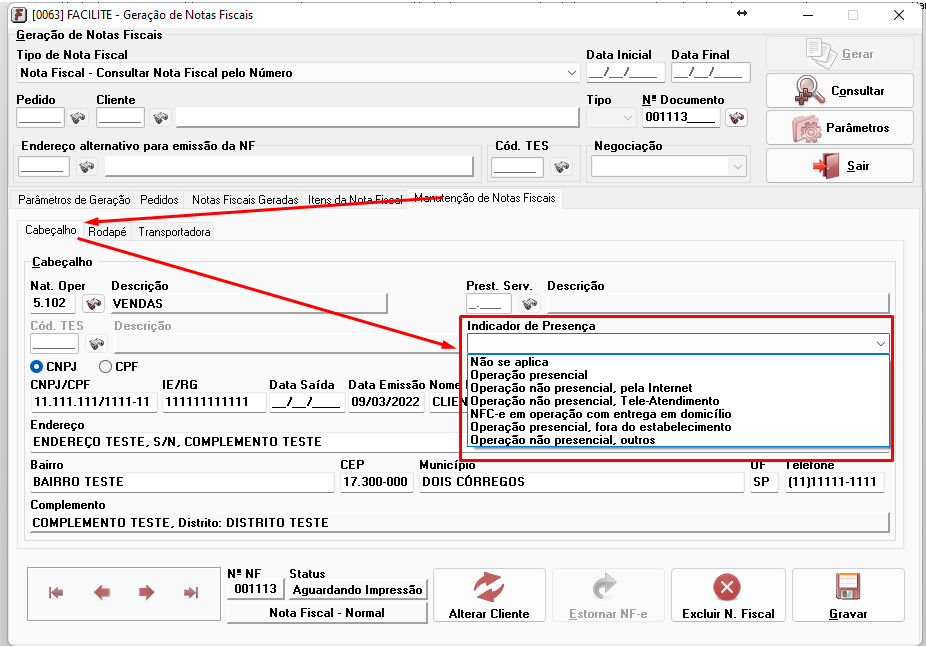Click the IE/RG field
Screen dimensions: 926x647
(x=214, y=402)
